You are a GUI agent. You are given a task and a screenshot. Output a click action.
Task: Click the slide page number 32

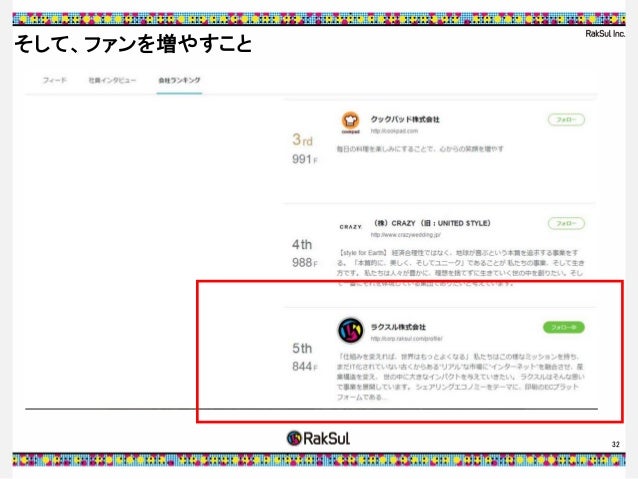coord(616,444)
